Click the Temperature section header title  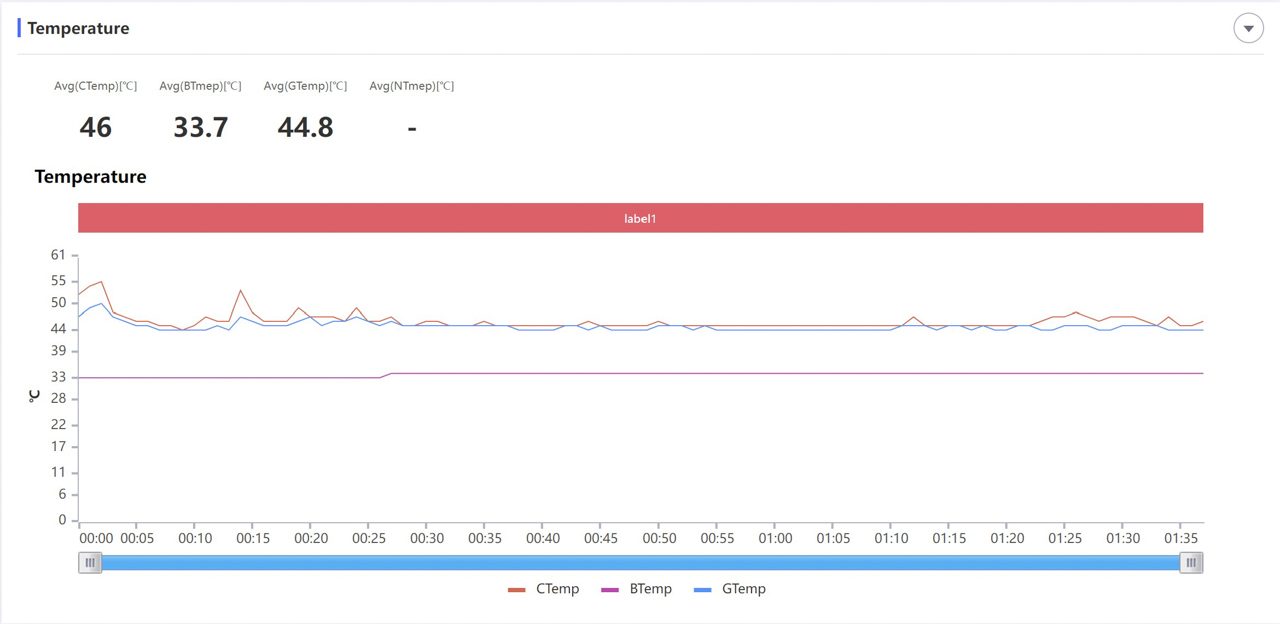coord(78,28)
